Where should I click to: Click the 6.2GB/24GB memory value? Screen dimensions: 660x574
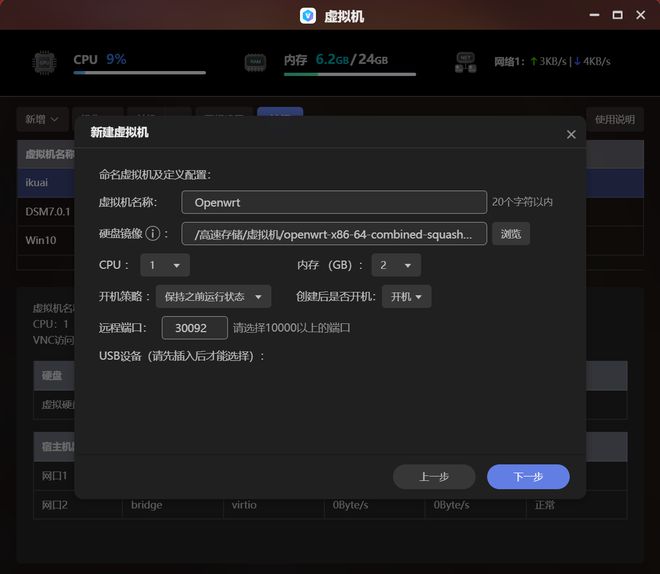(352, 59)
